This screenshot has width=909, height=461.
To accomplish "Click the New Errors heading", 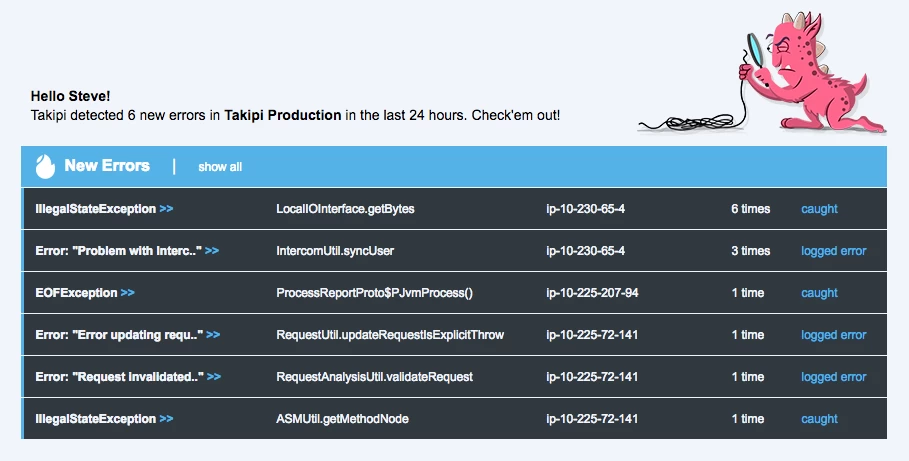I will pos(107,166).
